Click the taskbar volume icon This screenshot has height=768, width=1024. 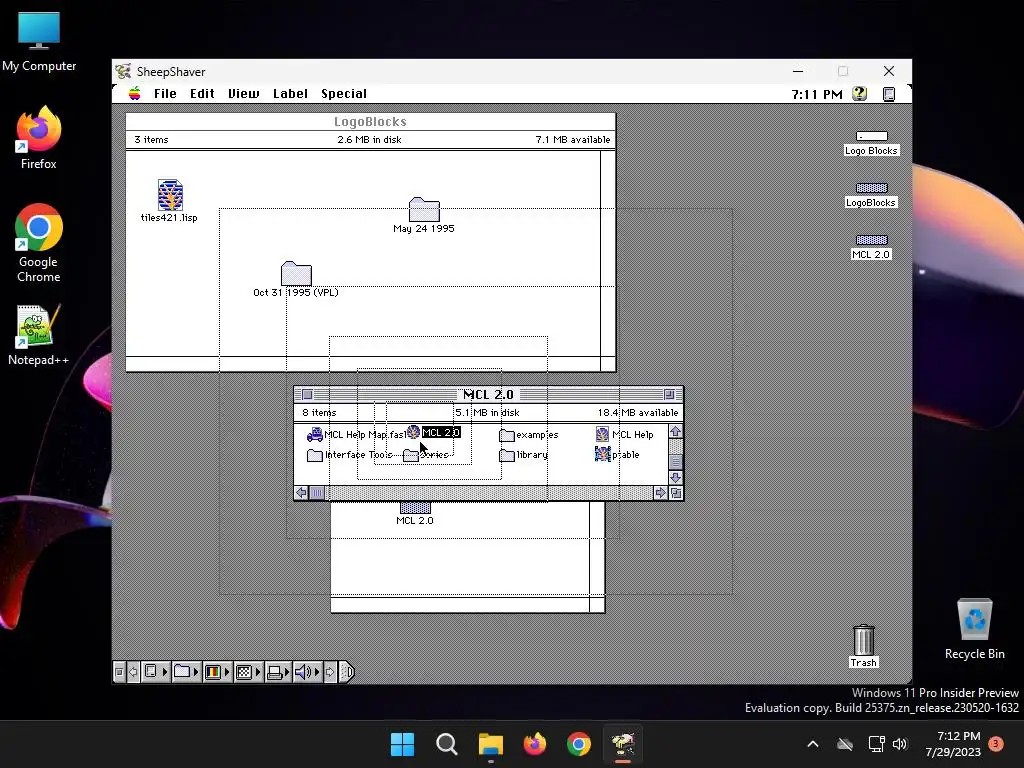(x=900, y=744)
